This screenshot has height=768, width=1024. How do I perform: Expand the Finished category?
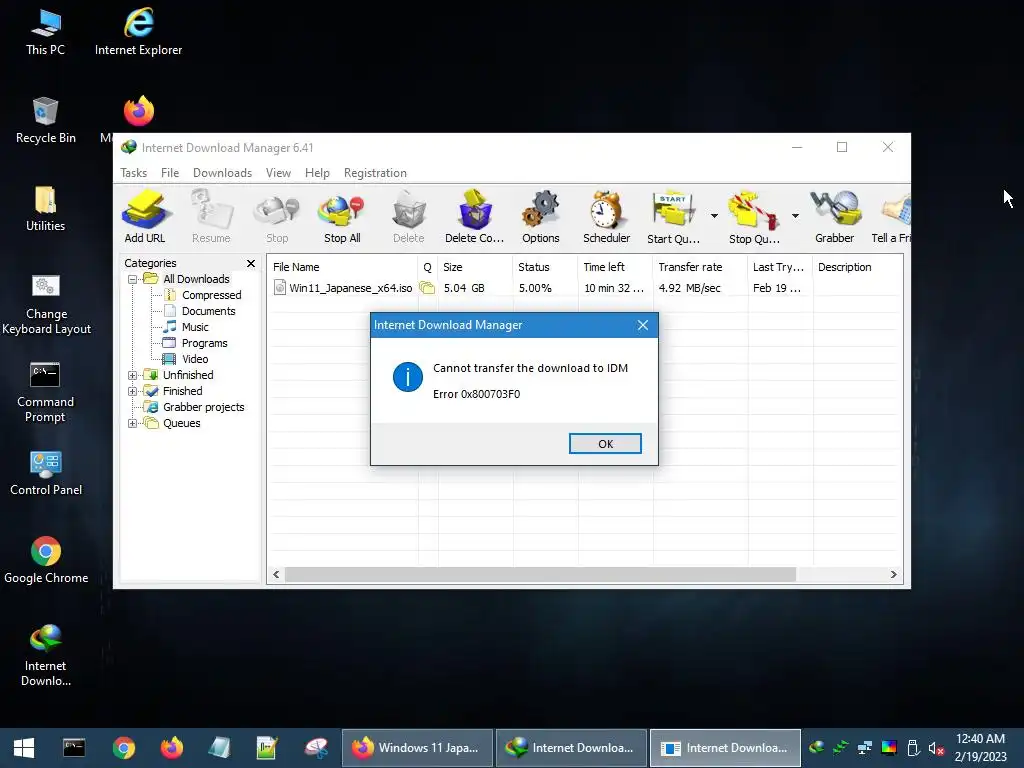(x=133, y=391)
